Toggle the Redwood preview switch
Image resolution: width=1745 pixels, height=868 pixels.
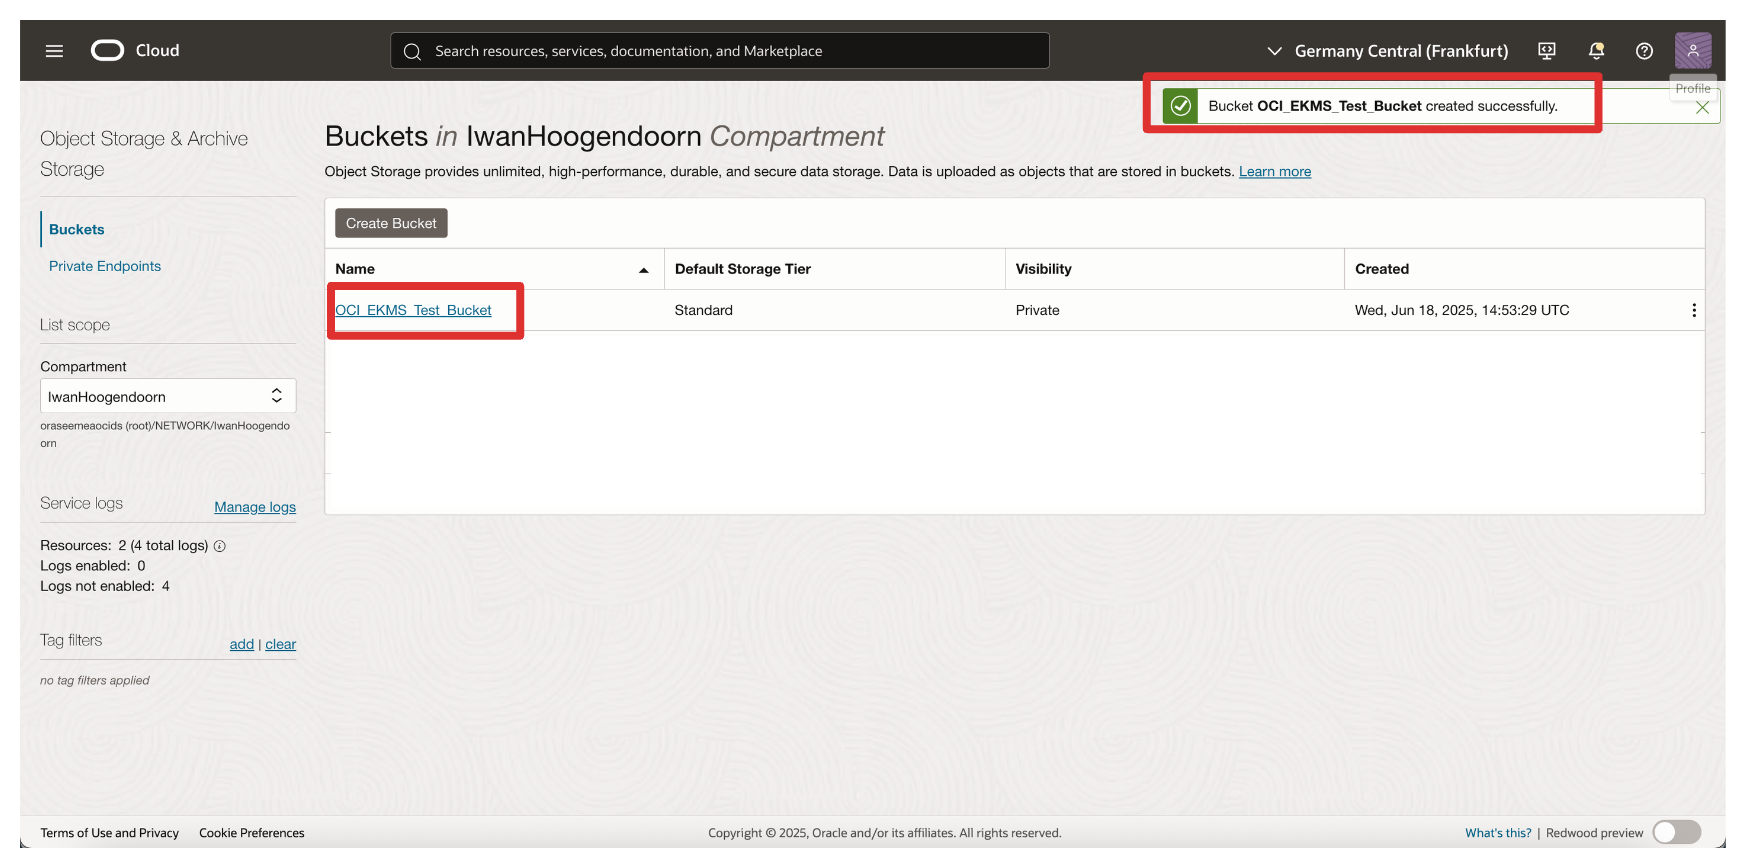1676,832
